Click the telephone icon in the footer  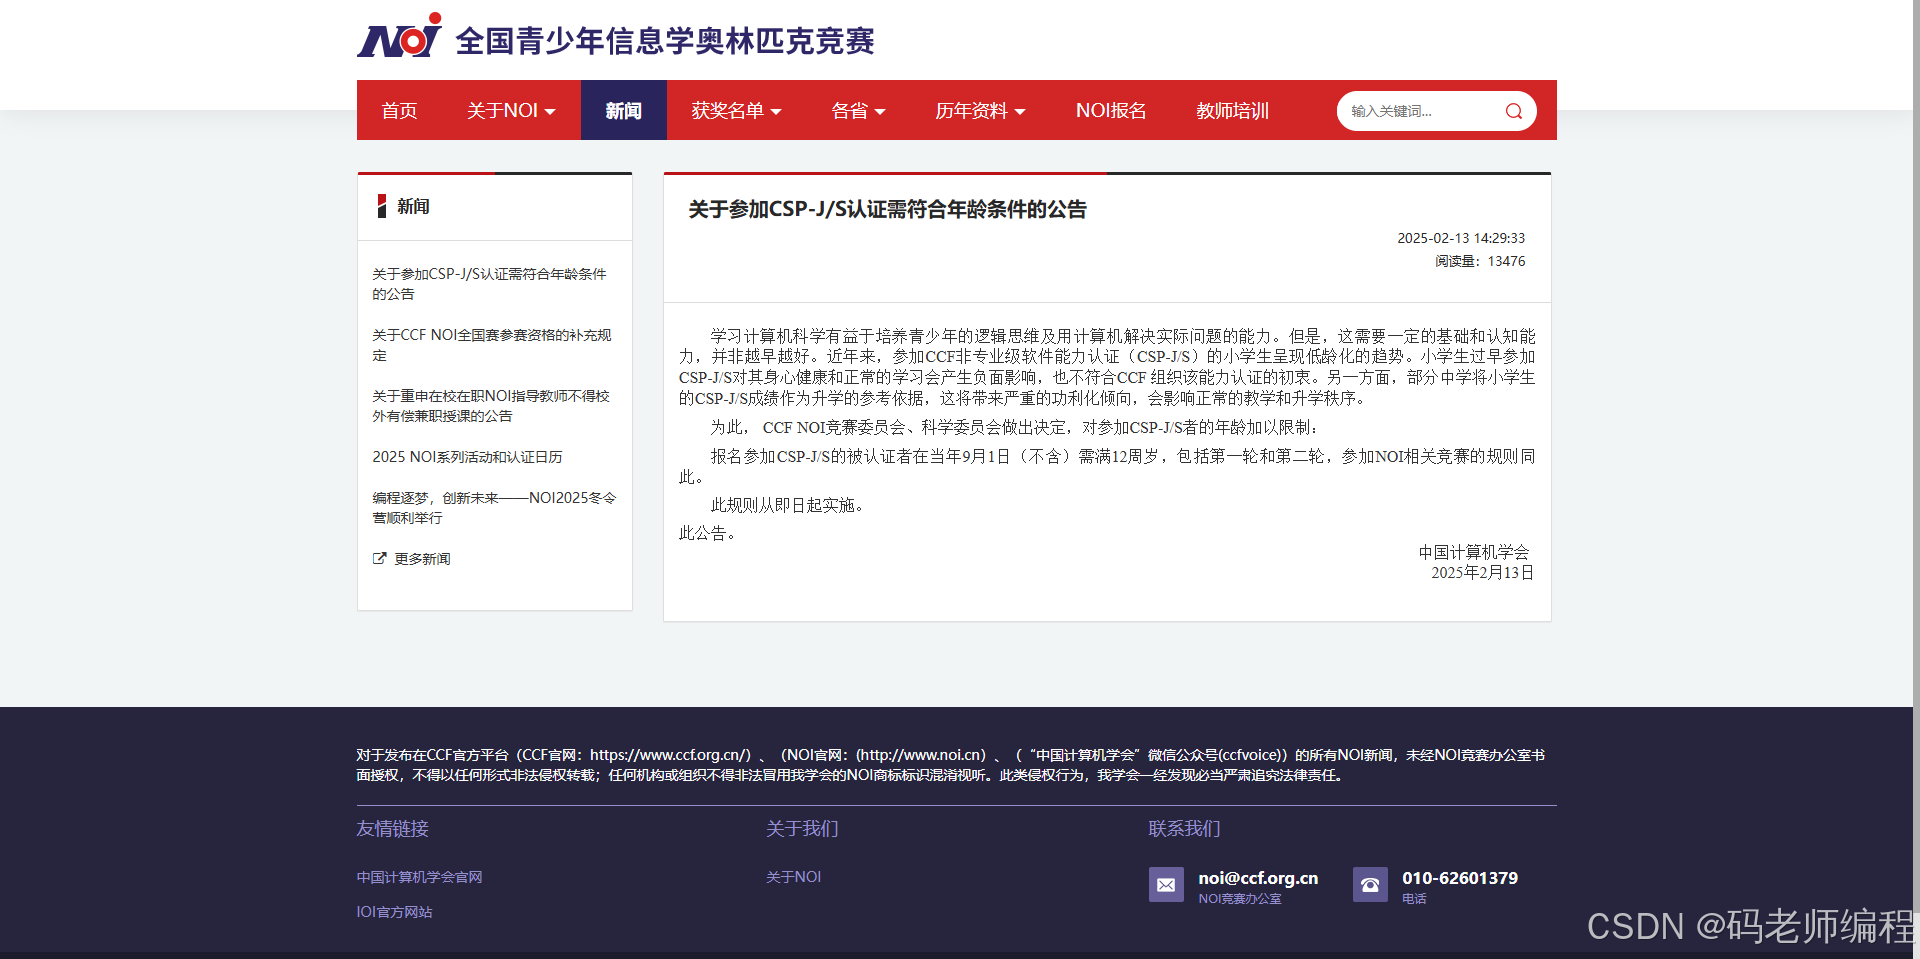pyautogui.click(x=1370, y=885)
